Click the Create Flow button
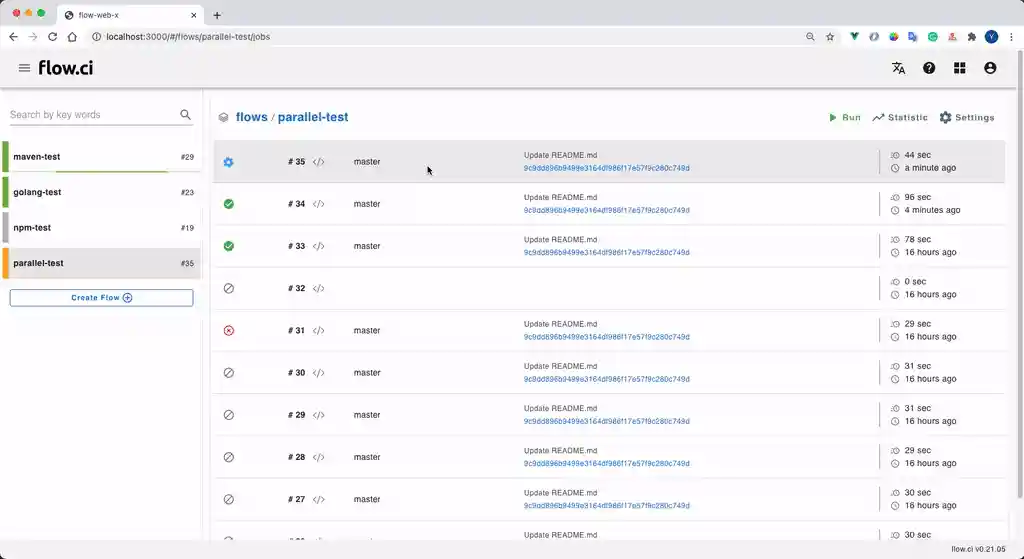Screen dimensions: 1024x559 click(101, 298)
